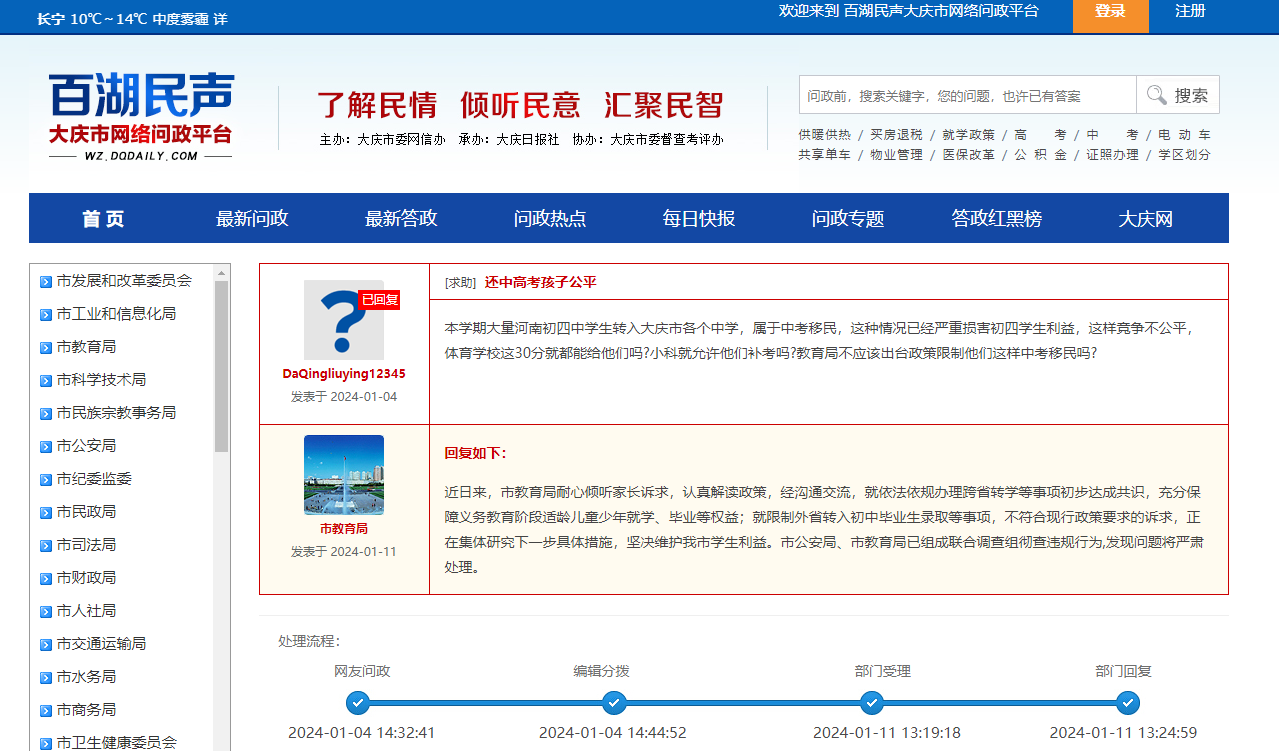
Task: Click the 百湖民声 site logo
Action: point(141,116)
